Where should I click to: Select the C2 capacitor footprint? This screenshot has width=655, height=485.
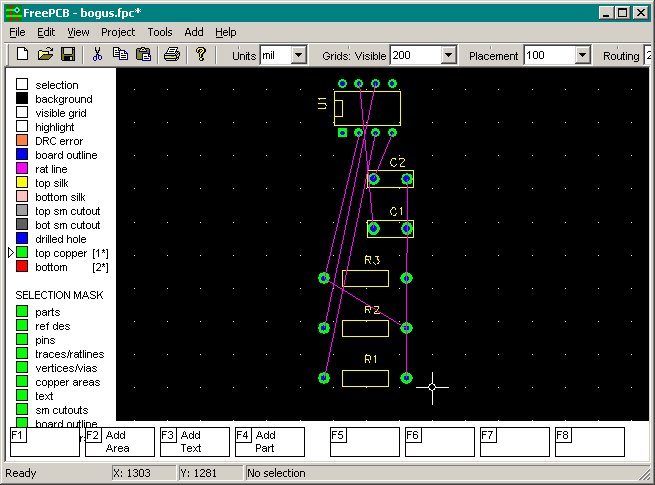point(390,179)
